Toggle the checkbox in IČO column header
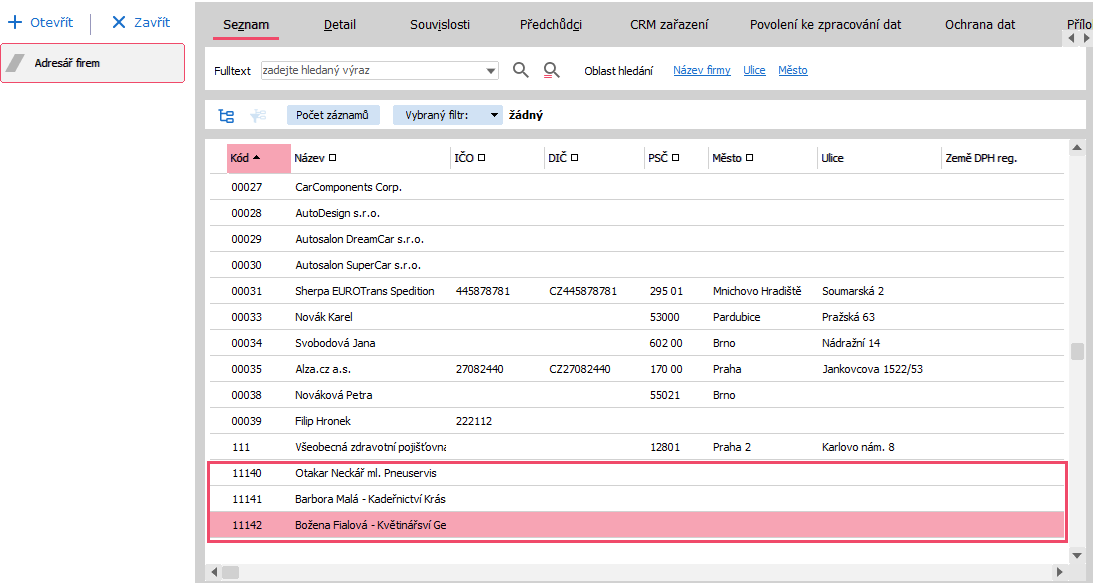Screen dimensions: 1093x583 point(482,158)
